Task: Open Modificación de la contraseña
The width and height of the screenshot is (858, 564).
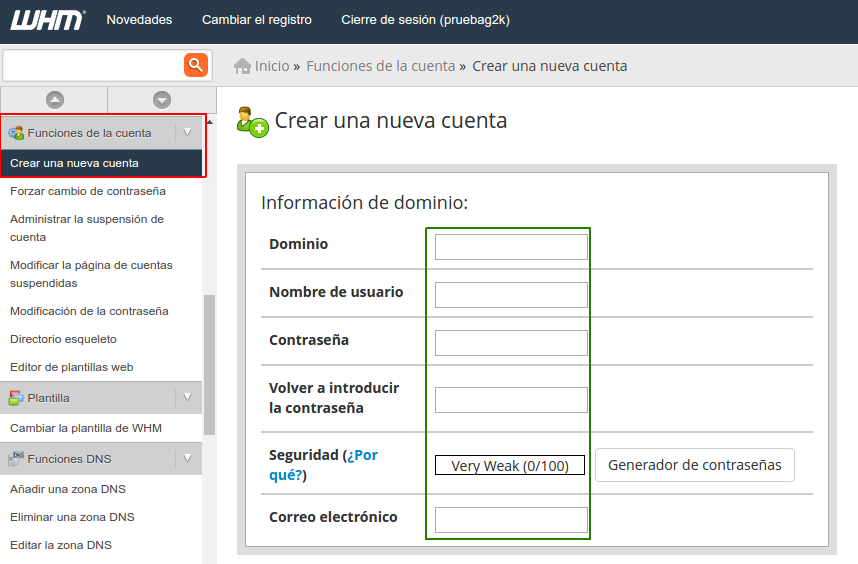Action: pos(89,311)
